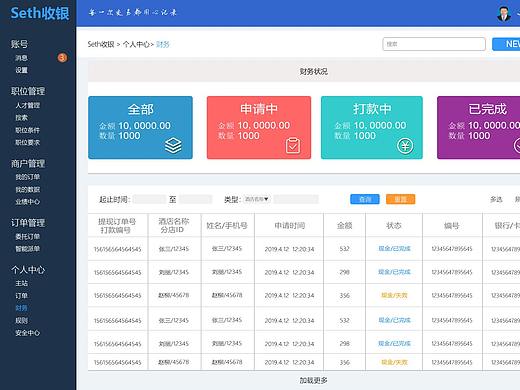Click the 职位管理 sidebar section heading
The width and height of the screenshot is (520, 390).
[x=28, y=91]
